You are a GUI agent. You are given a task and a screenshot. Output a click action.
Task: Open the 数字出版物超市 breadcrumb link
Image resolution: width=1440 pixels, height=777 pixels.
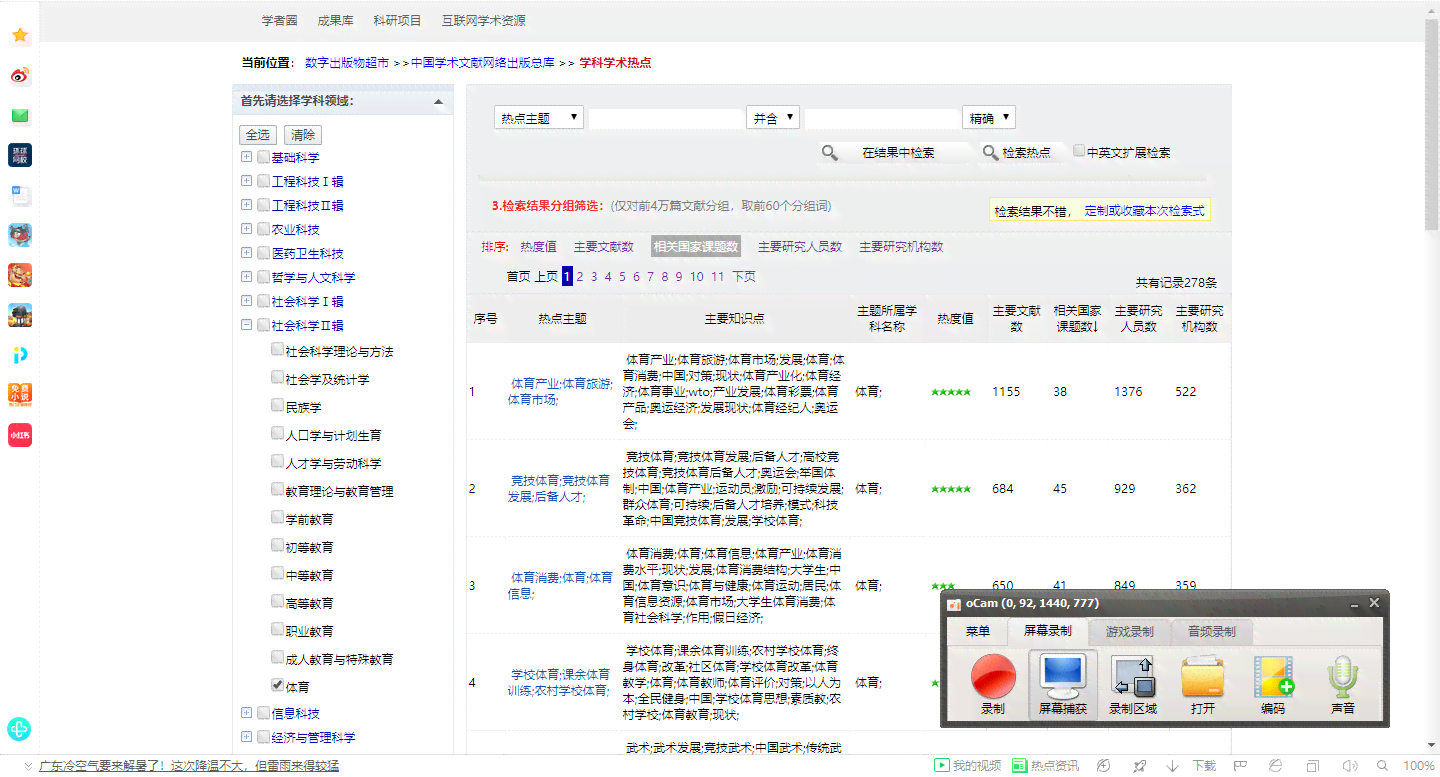347,62
